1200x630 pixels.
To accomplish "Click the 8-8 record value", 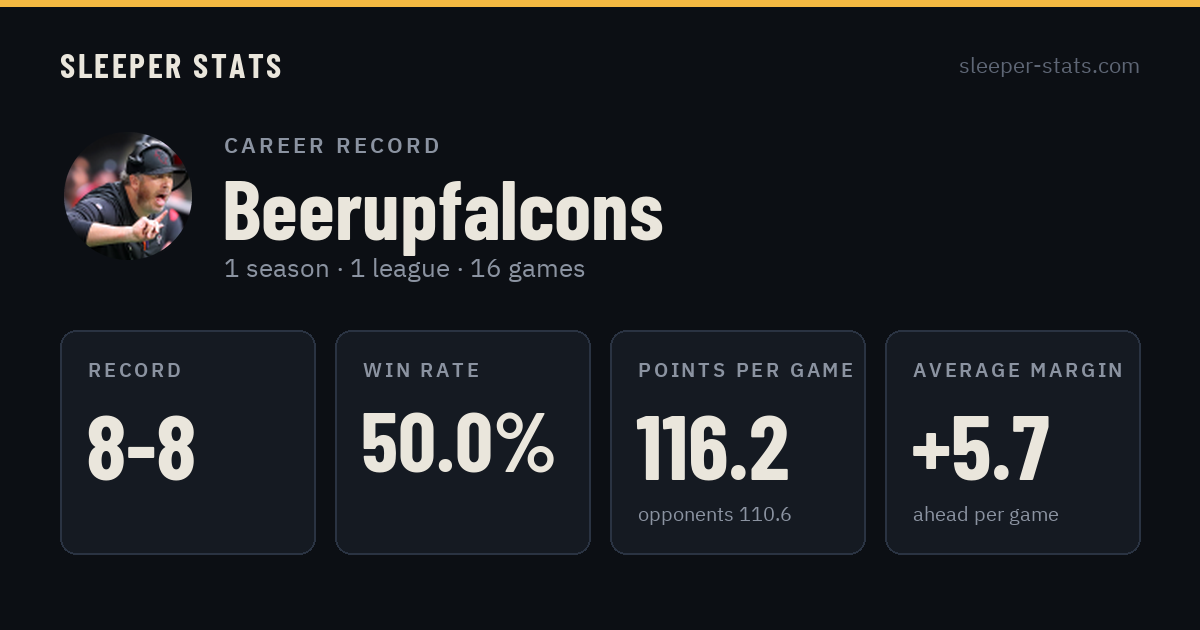I will [141, 448].
